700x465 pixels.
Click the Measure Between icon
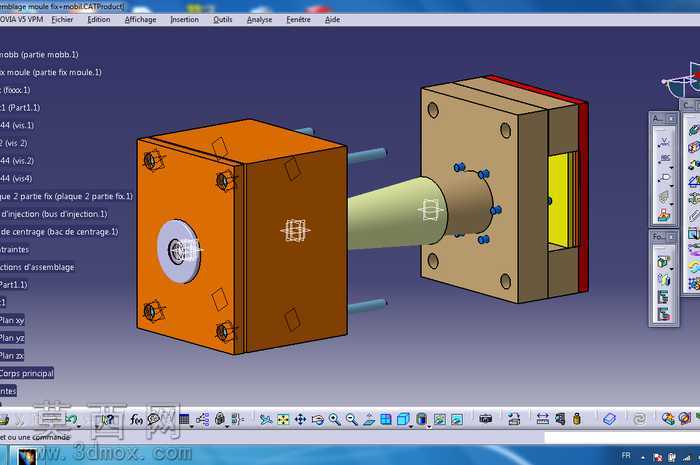(542, 419)
